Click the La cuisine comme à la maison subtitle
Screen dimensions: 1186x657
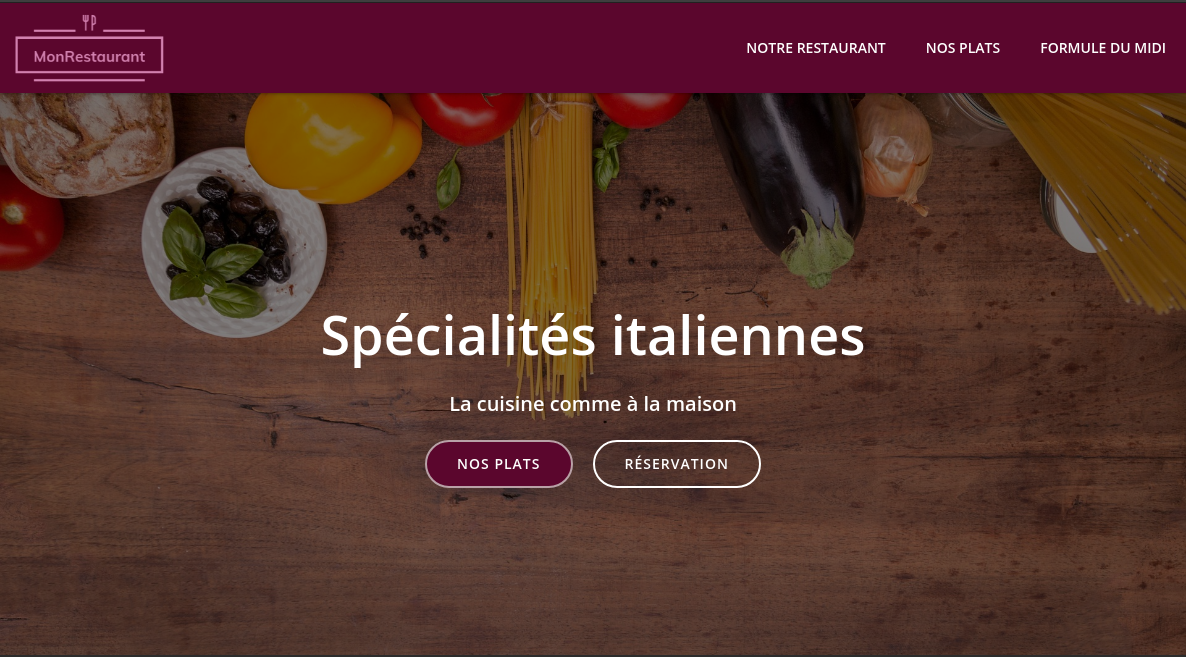point(592,404)
